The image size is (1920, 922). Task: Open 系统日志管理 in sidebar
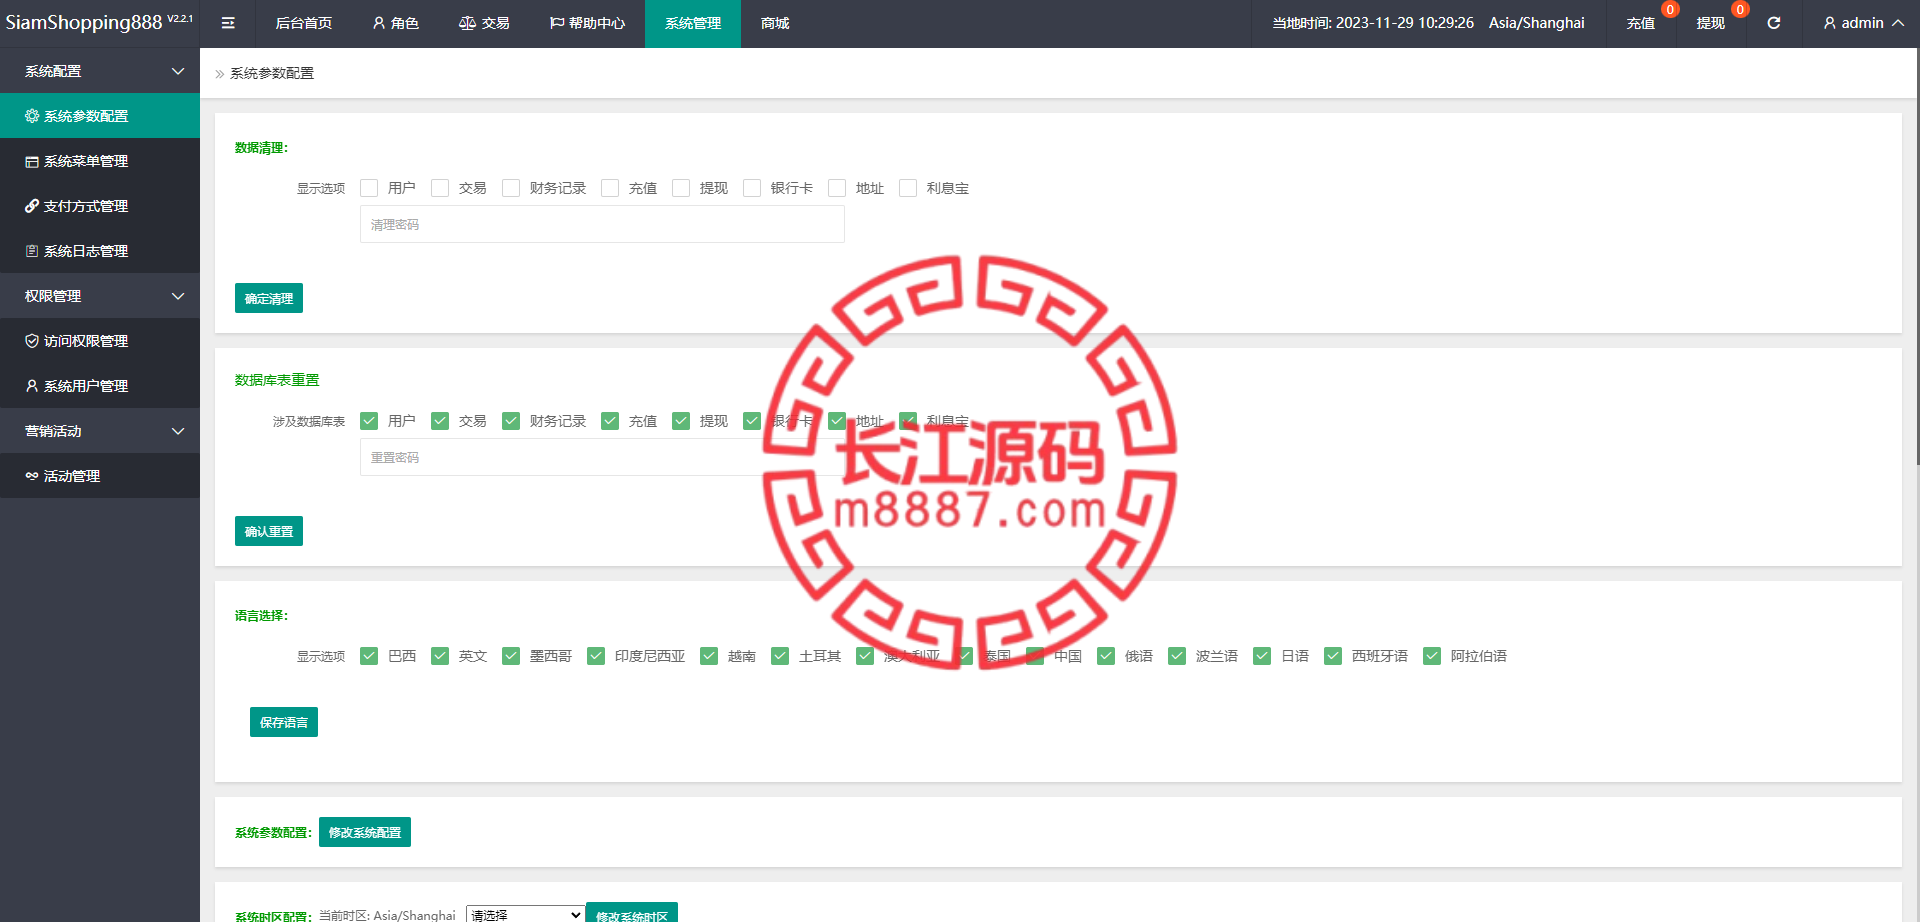click(100, 251)
